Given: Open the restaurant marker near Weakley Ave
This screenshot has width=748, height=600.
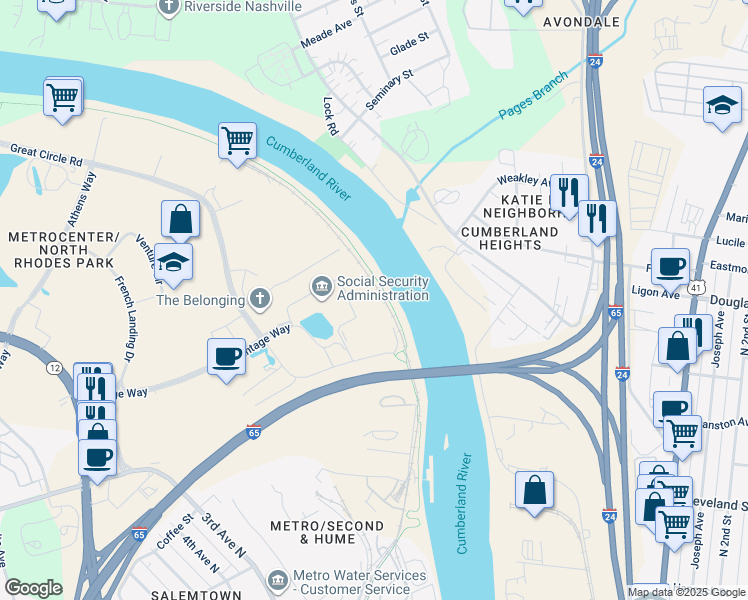Looking at the screenshot, I should (569, 193).
